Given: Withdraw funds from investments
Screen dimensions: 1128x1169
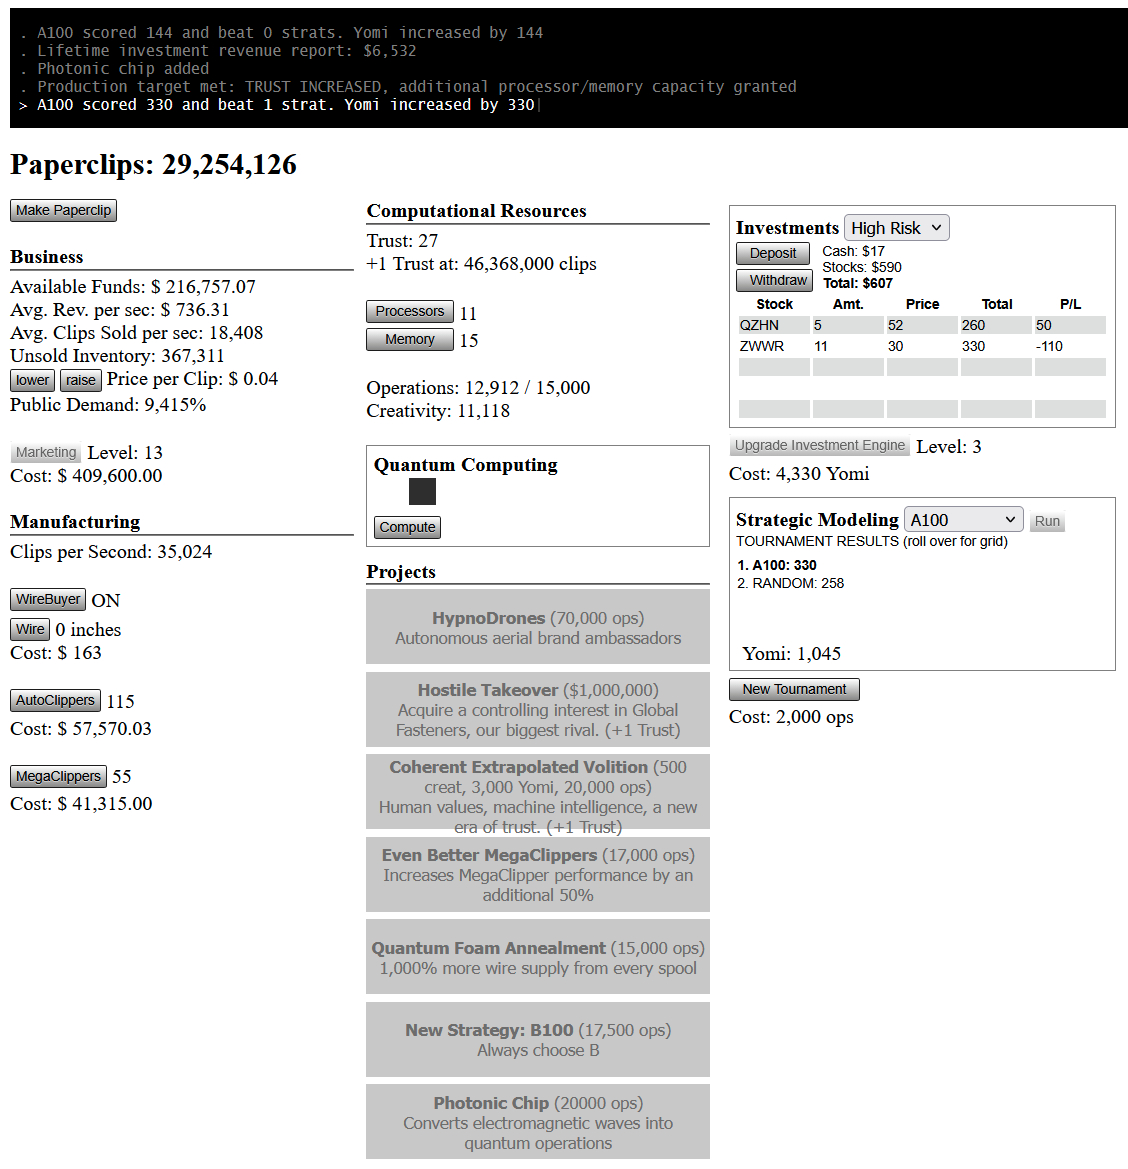Looking at the screenshot, I should pos(773,281).
